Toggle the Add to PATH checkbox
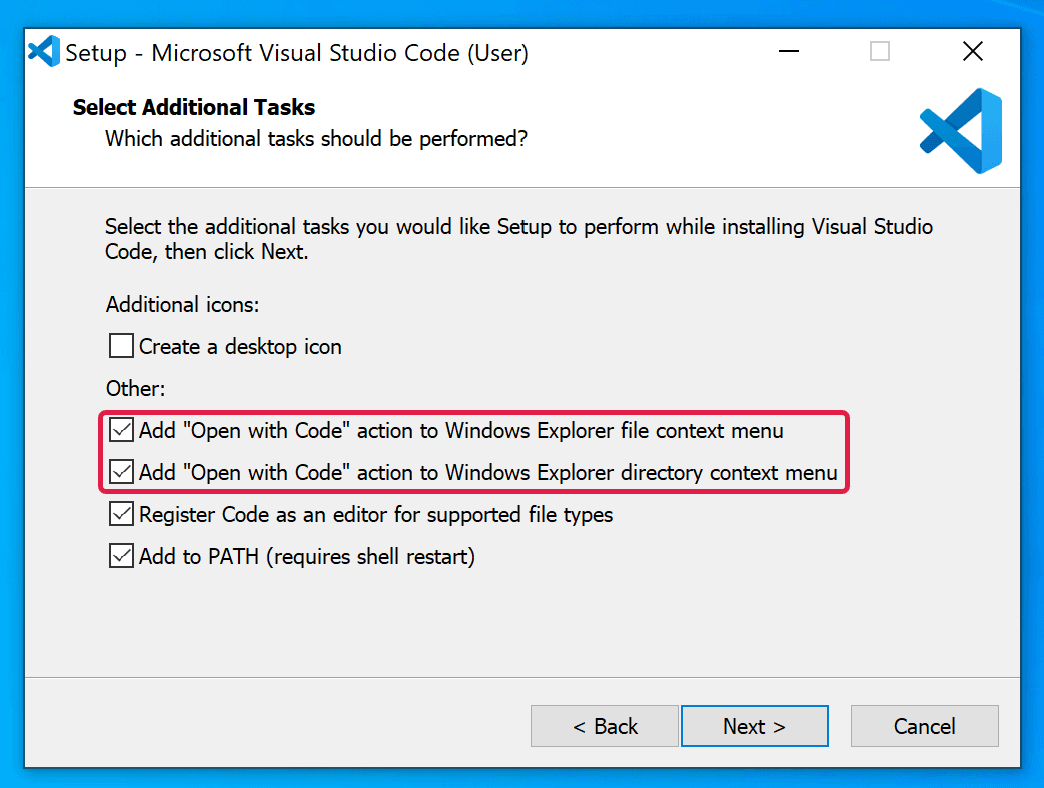Viewport: 1044px width, 788px height. 121,556
